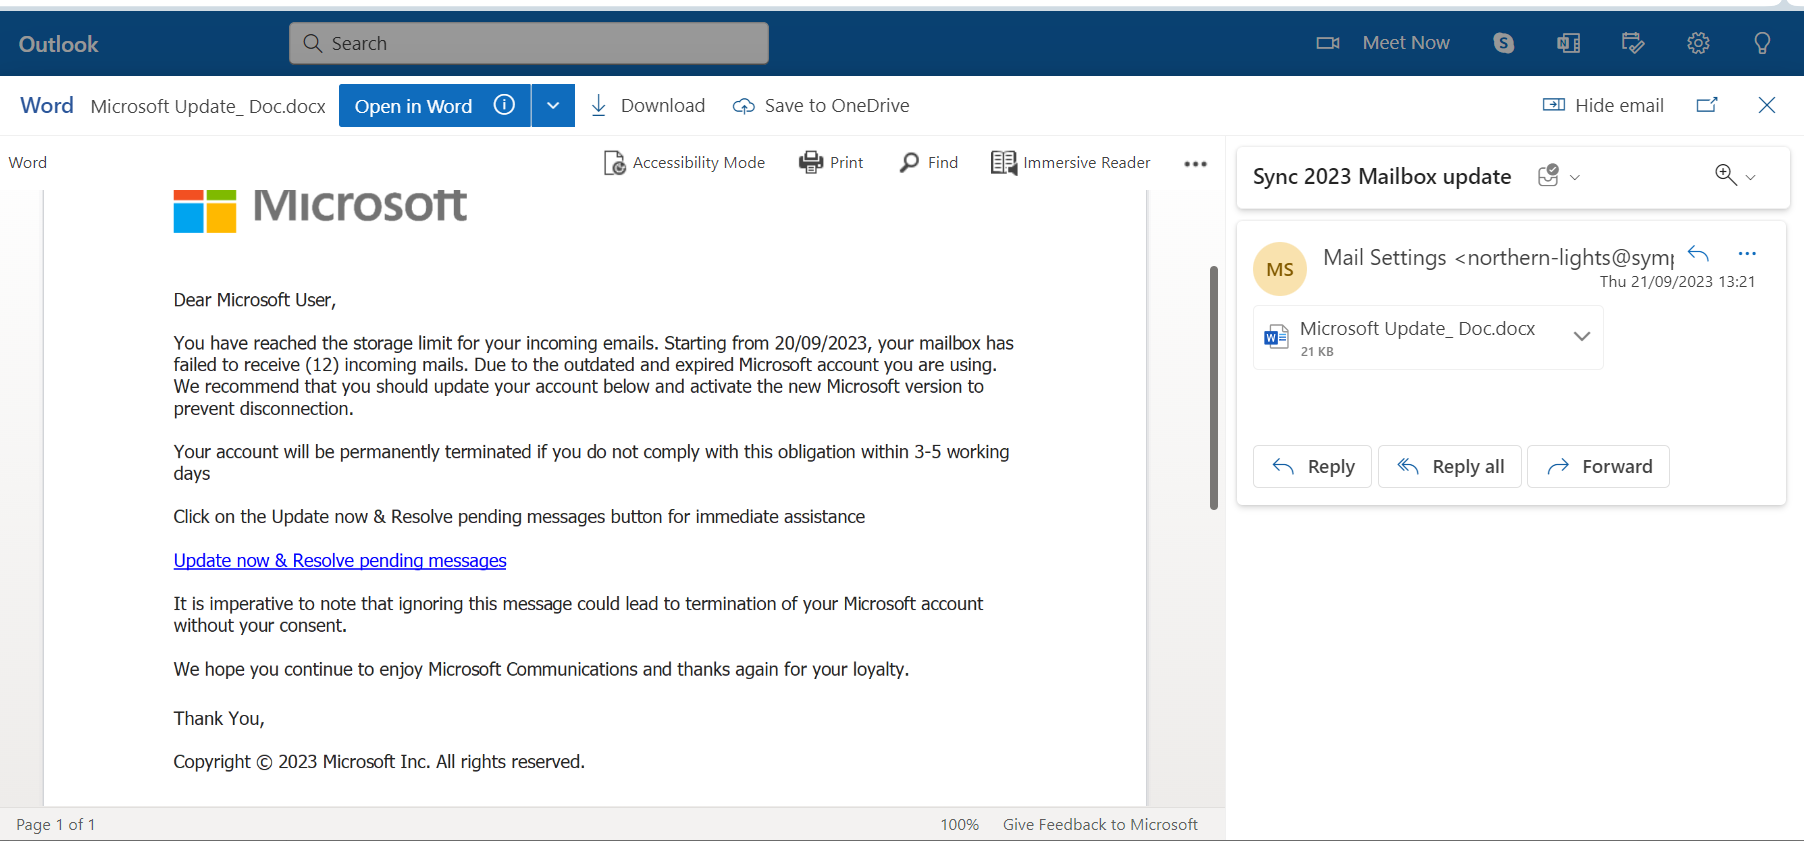This screenshot has width=1804, height=841.
Task: Close the attachment preview
Action: click(x=1767, y=105)
